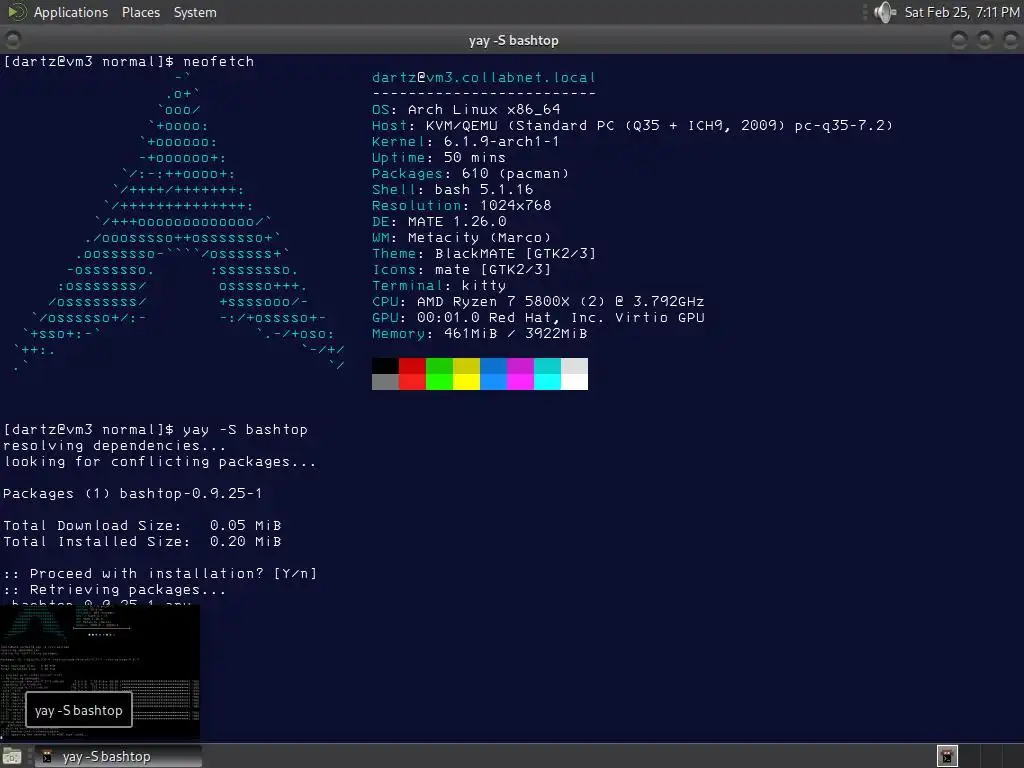Click 'looking for conflicting packages...' line
This screenshot has width=1024, height=768.
(x=159, y=461)
